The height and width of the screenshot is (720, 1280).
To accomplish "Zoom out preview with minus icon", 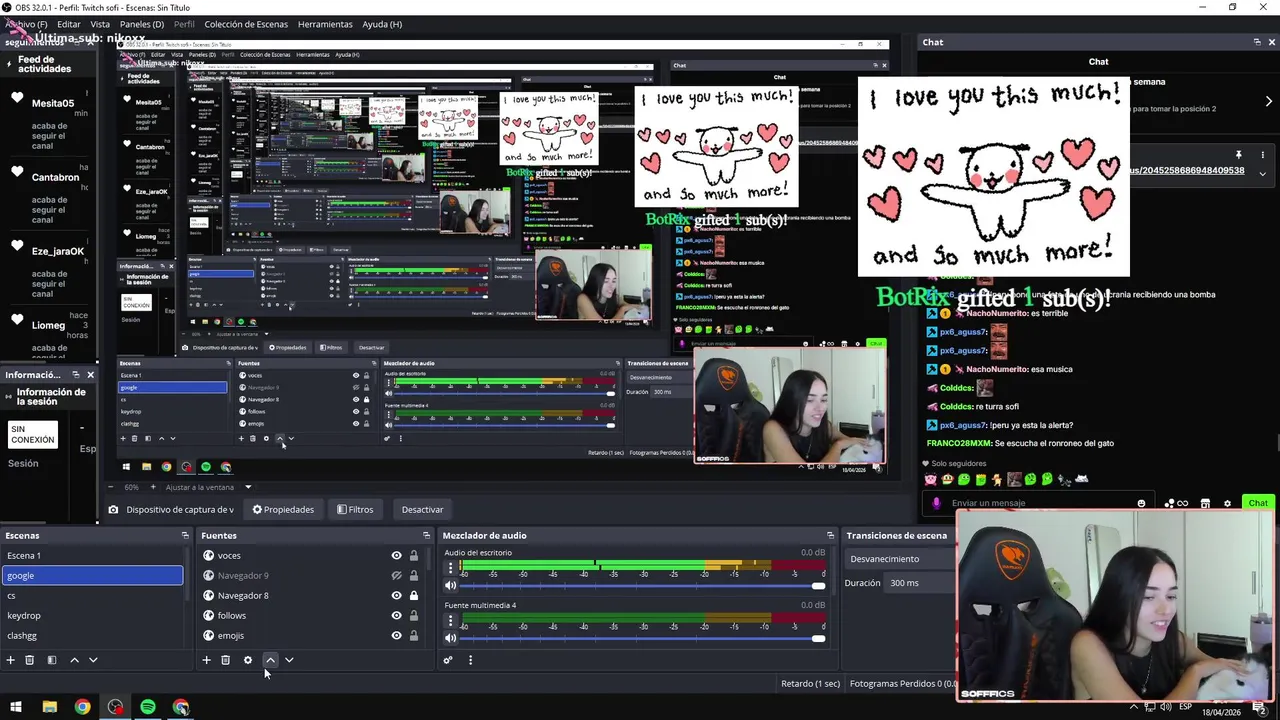I will 110,487.
